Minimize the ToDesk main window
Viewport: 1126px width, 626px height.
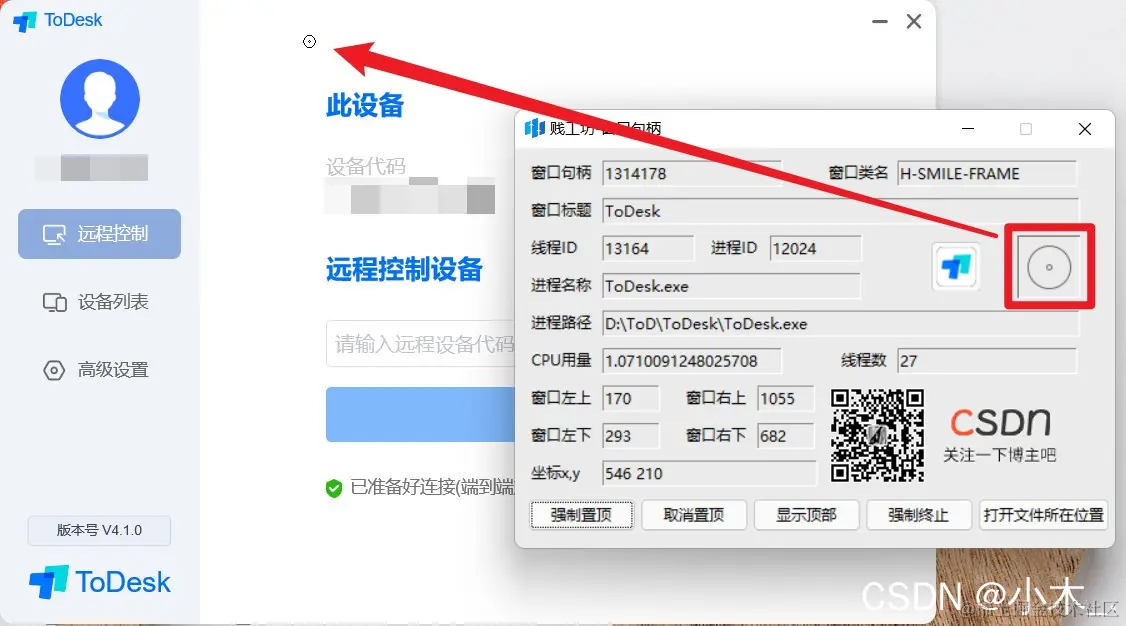coord(880,22)
